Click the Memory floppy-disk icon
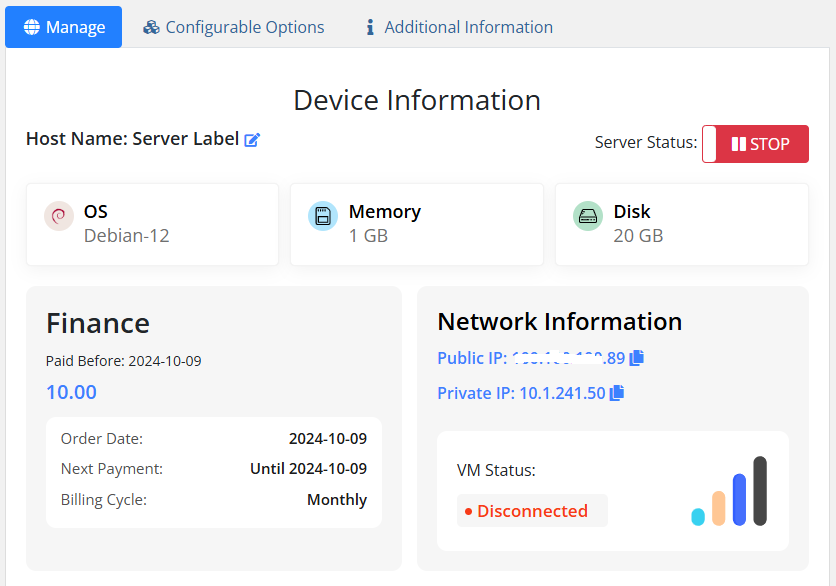The image size is (836, 586). coord(323,216)
